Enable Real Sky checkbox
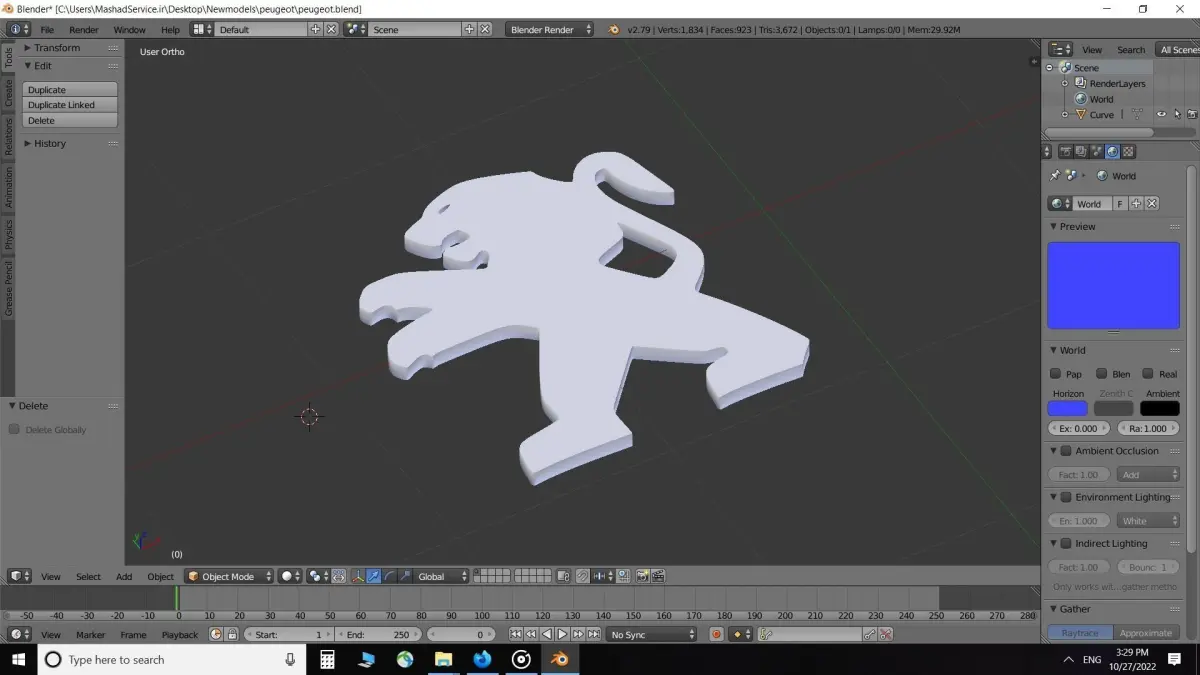Viewport: 1200px width, 675px height. point(1147,373)
